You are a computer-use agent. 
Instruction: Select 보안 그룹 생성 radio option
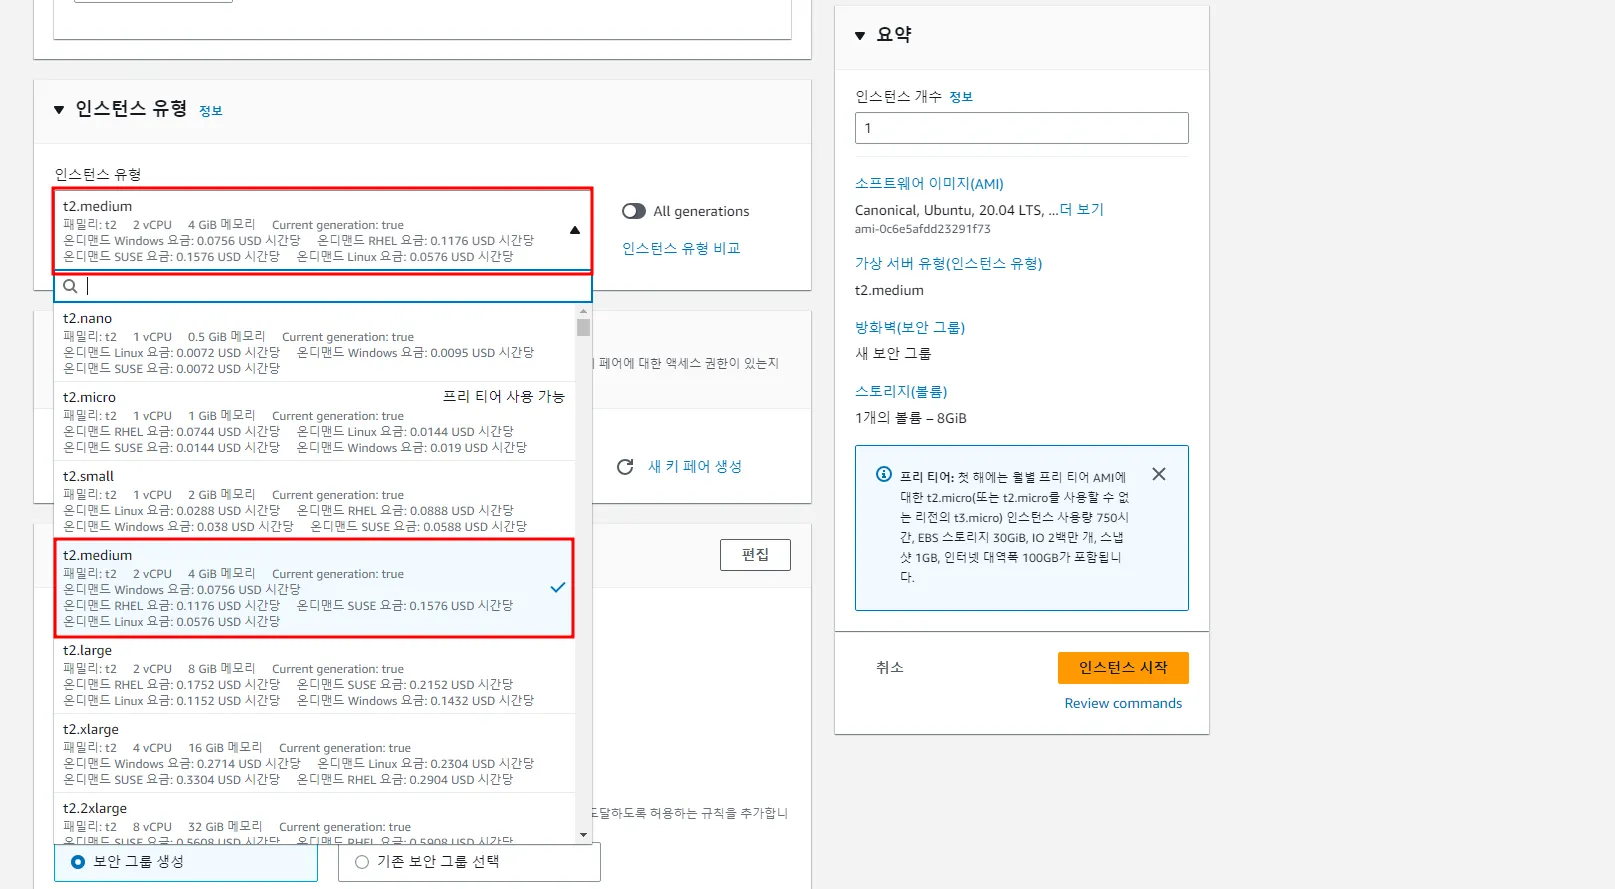coord(78,862)
